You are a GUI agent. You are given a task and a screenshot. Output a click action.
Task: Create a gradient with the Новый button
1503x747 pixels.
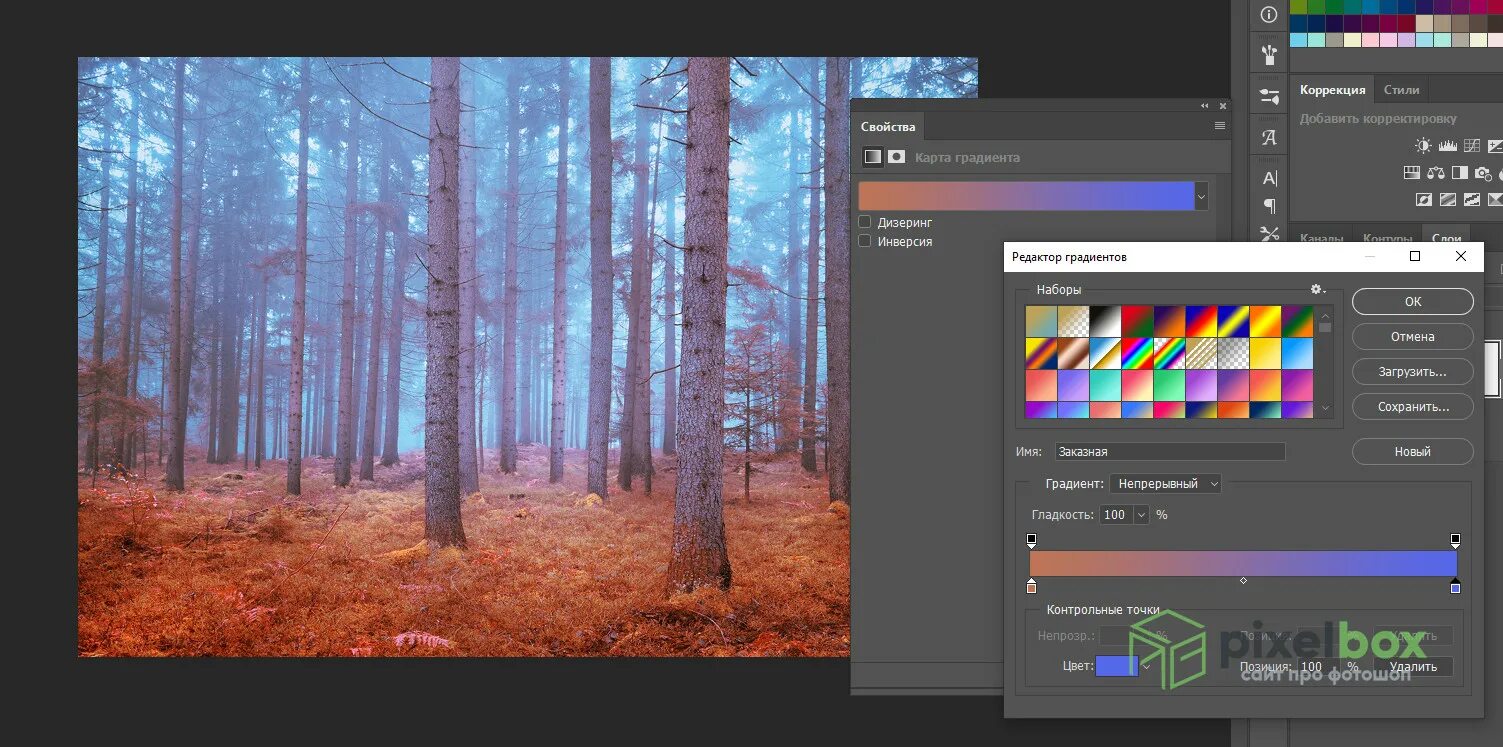pyautogui.click(x=1412, y=451)
